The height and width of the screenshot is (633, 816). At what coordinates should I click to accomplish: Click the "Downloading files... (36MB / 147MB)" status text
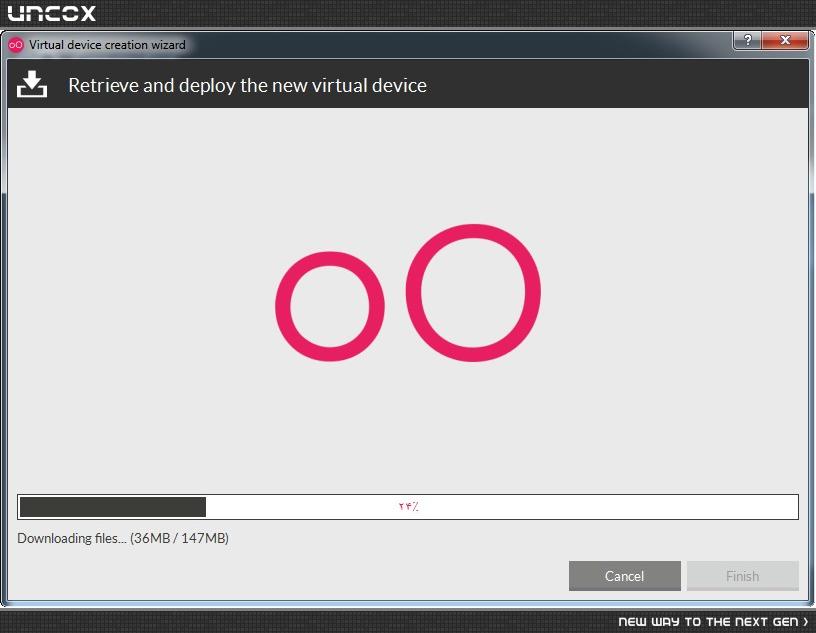123,538
